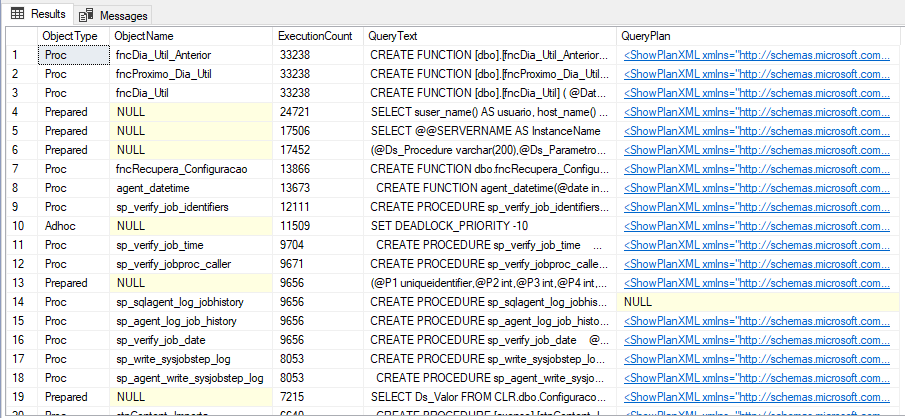Select row 10 using its row number header
Viewport: 905px width, 418px height.
point(18,225)
